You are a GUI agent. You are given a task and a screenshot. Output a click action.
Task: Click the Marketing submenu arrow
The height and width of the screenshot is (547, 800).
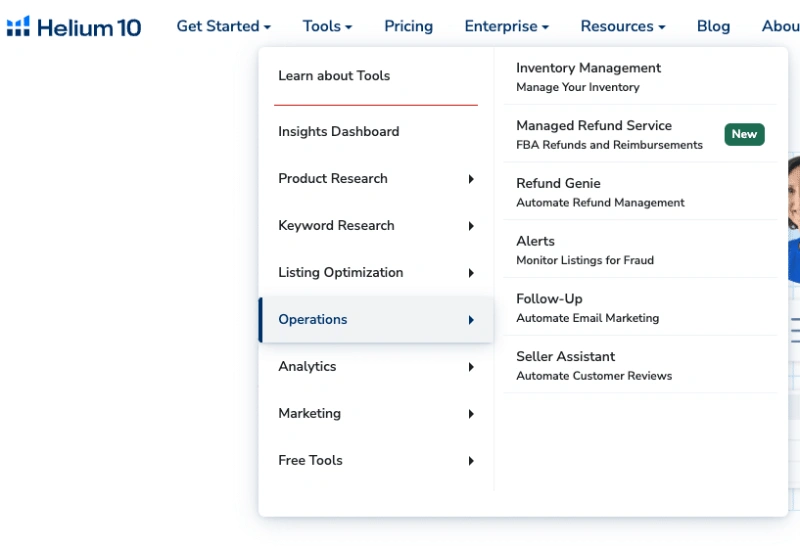[x=471, y=414]
